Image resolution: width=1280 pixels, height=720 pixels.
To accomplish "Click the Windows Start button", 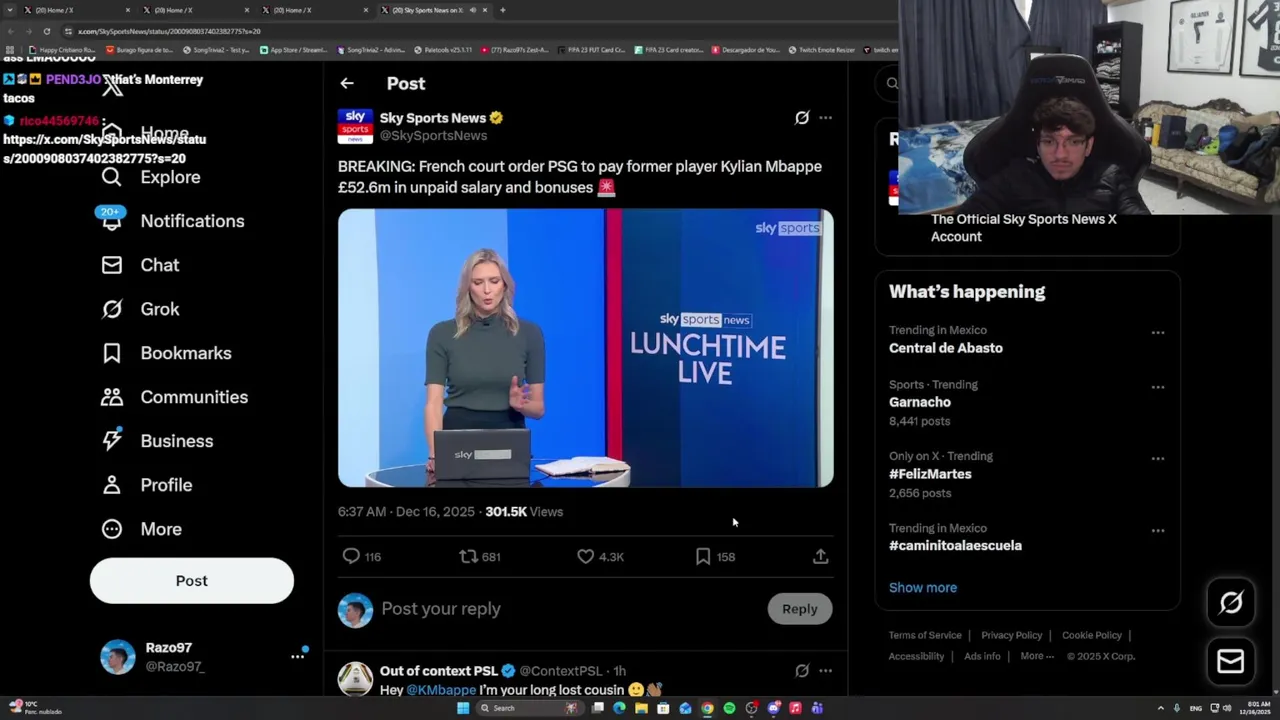I will 463,708.
